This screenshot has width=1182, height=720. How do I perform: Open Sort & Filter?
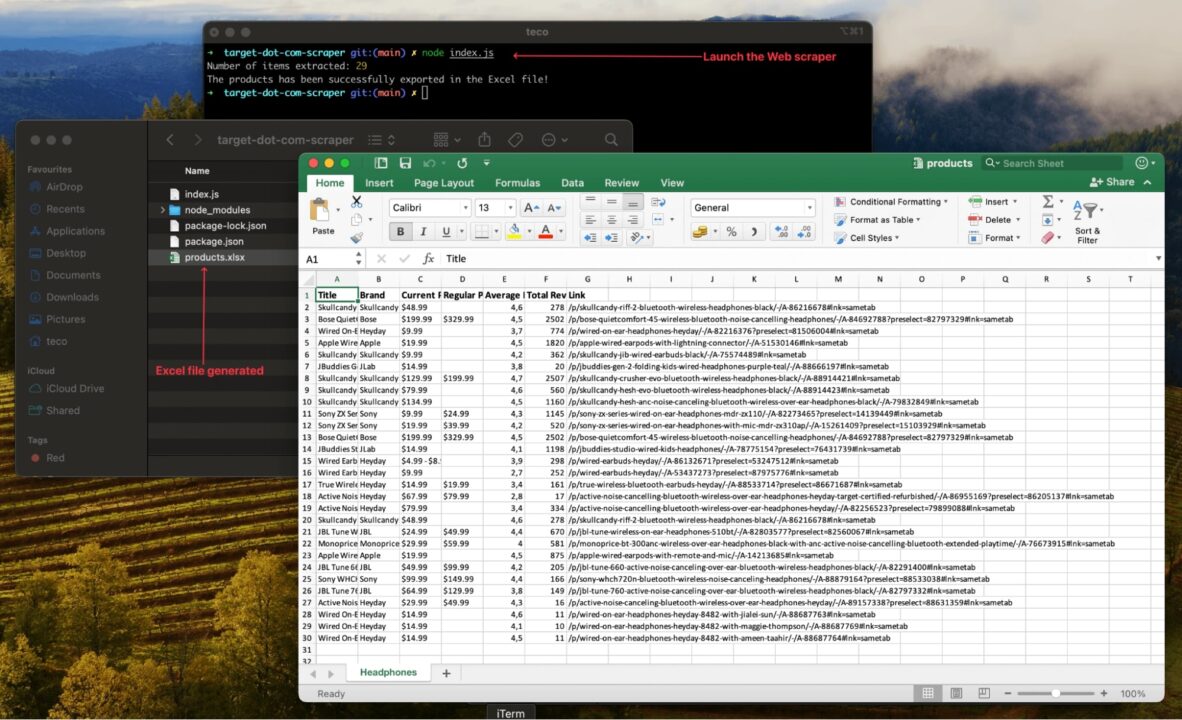tap(1087, 222)
